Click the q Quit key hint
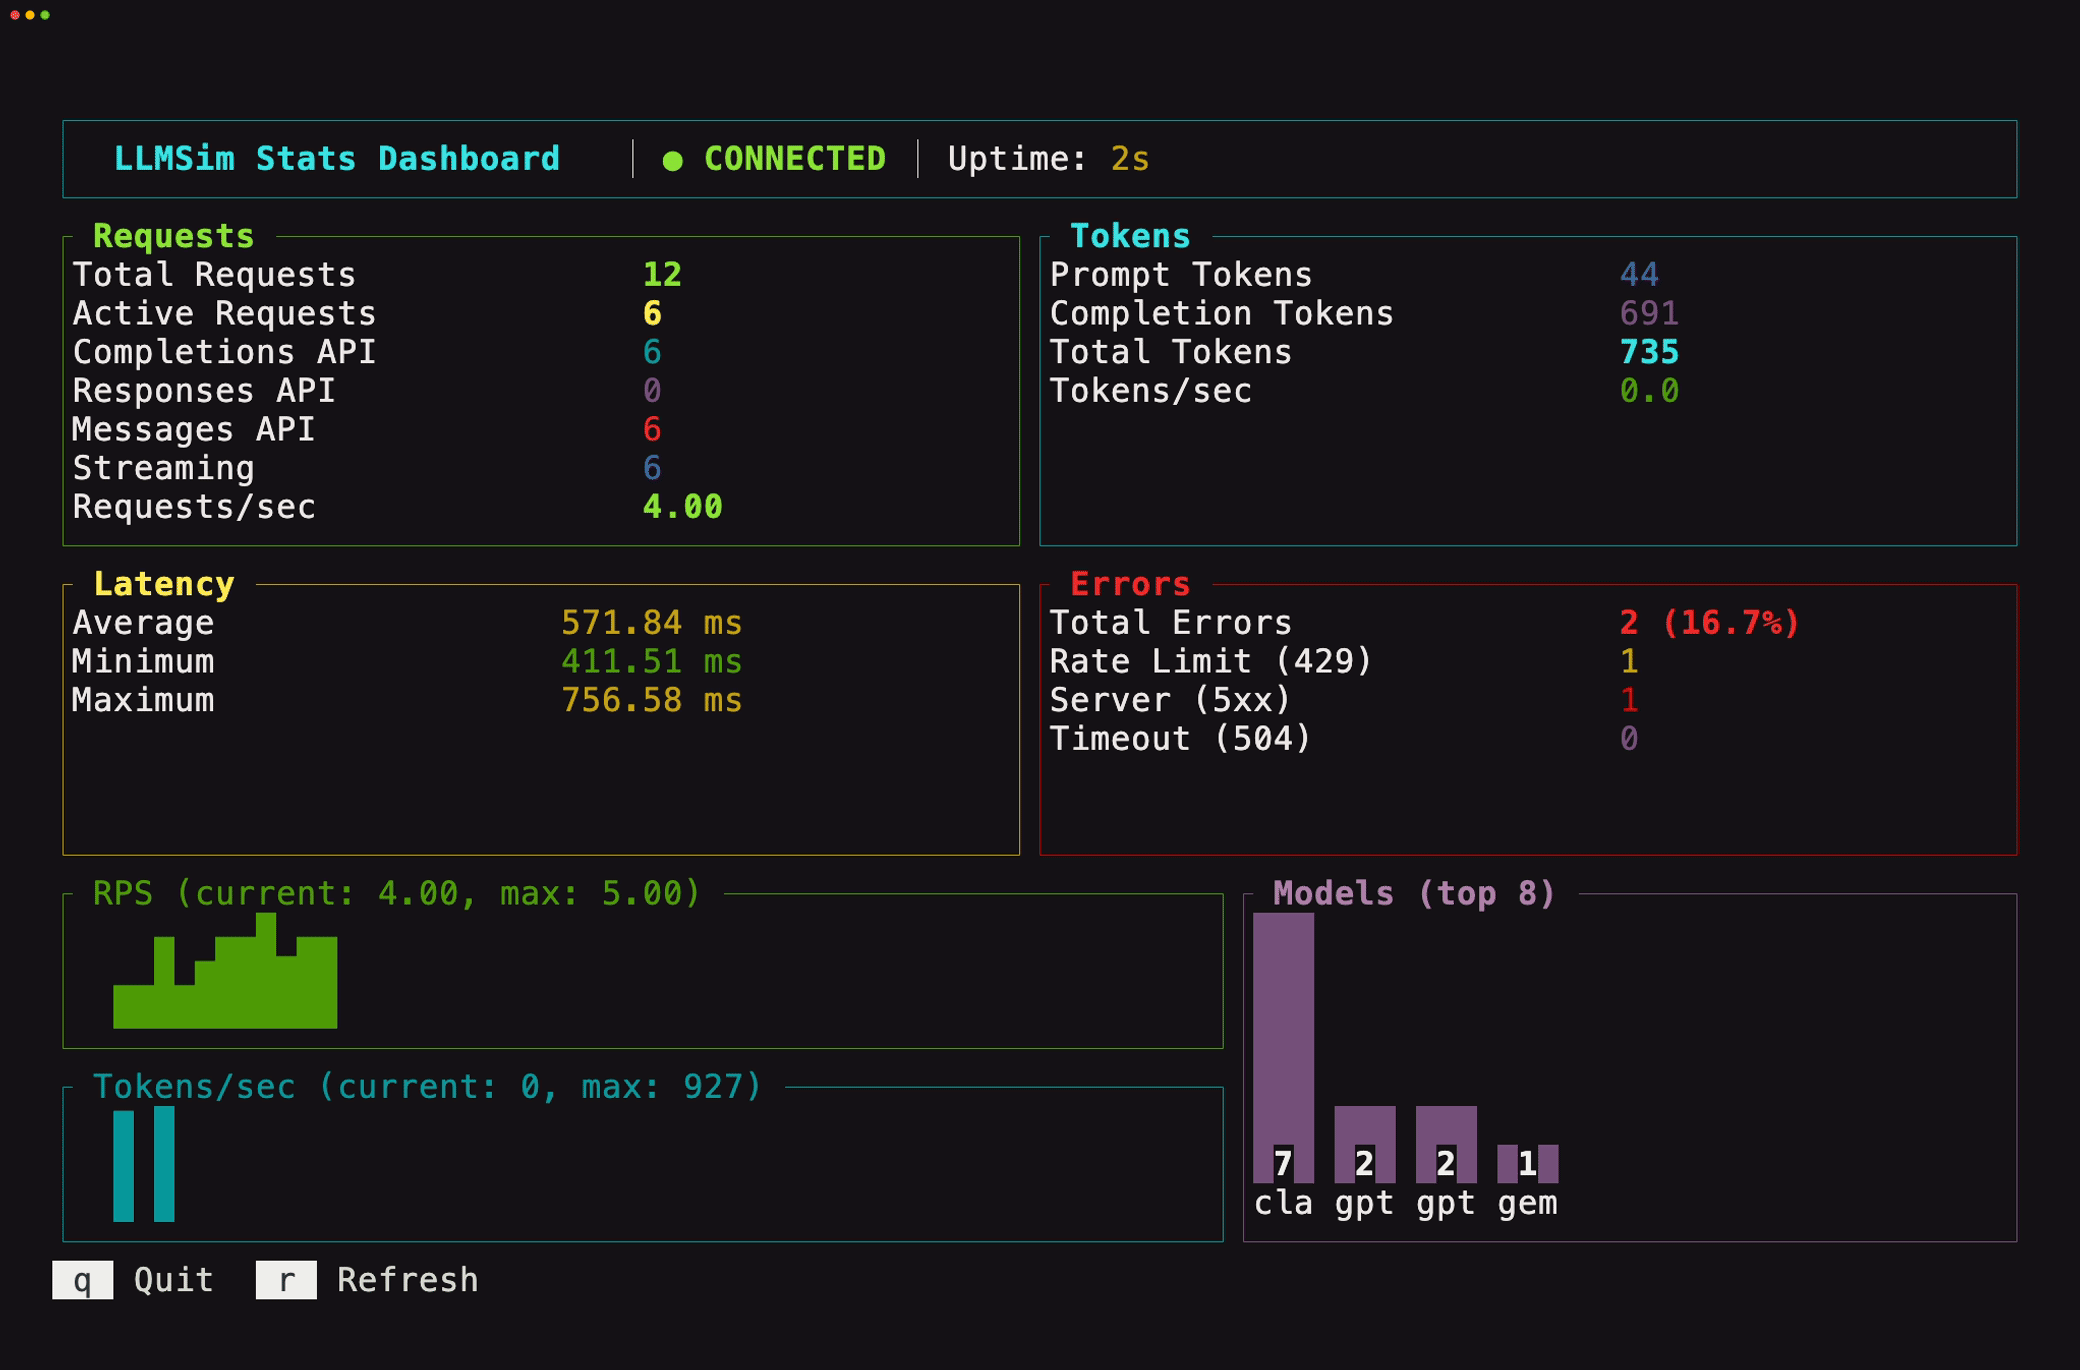The height and width of the screenshot is (1370, 2080). click(133, 1280)
